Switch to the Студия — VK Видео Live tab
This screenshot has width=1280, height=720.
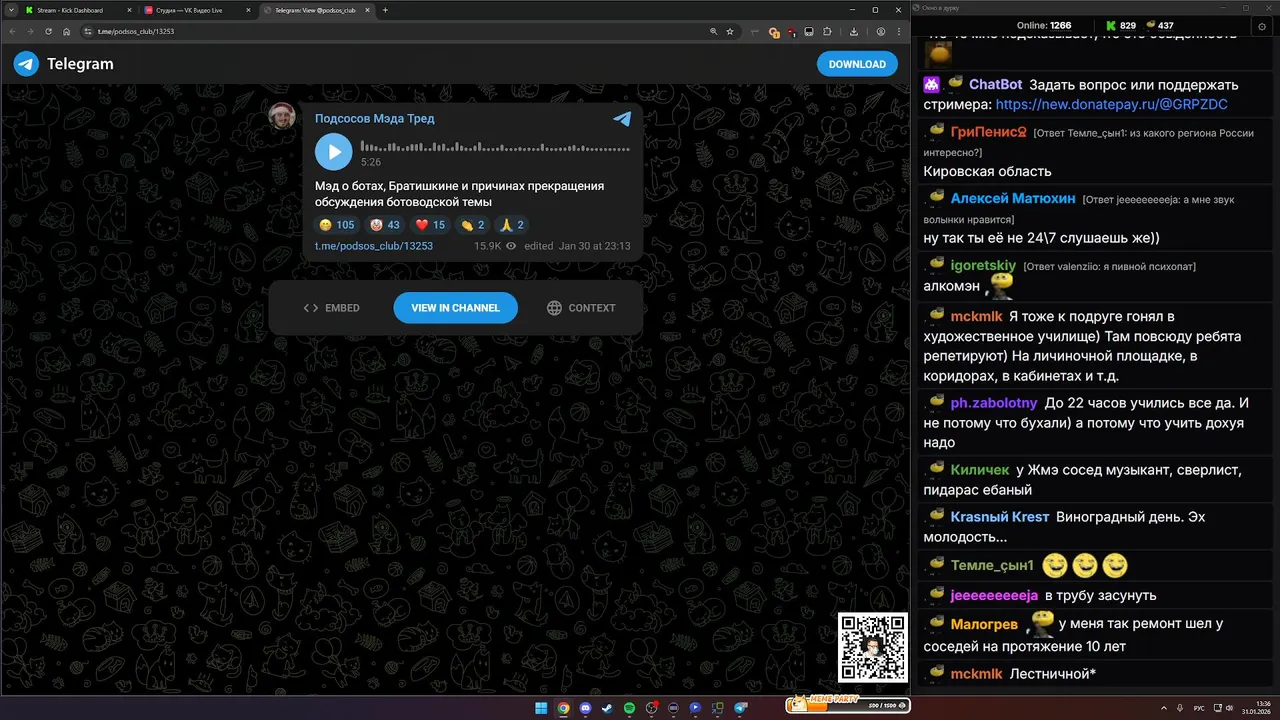(196, 10)
